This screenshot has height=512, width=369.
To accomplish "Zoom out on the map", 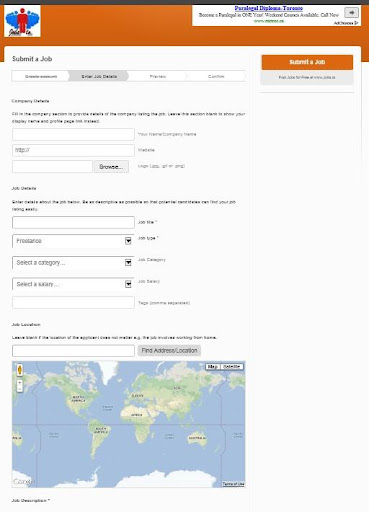I will (x=20, y=389).
